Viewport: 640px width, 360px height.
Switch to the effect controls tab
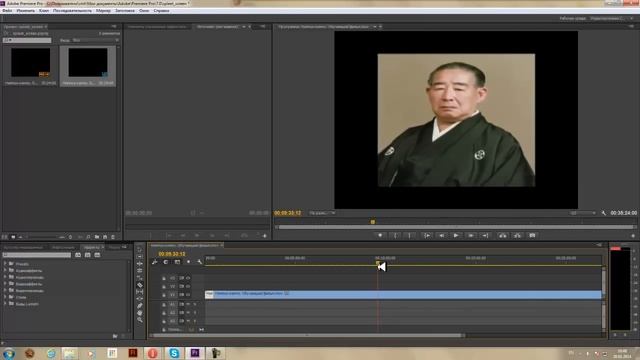pos(156,27)
